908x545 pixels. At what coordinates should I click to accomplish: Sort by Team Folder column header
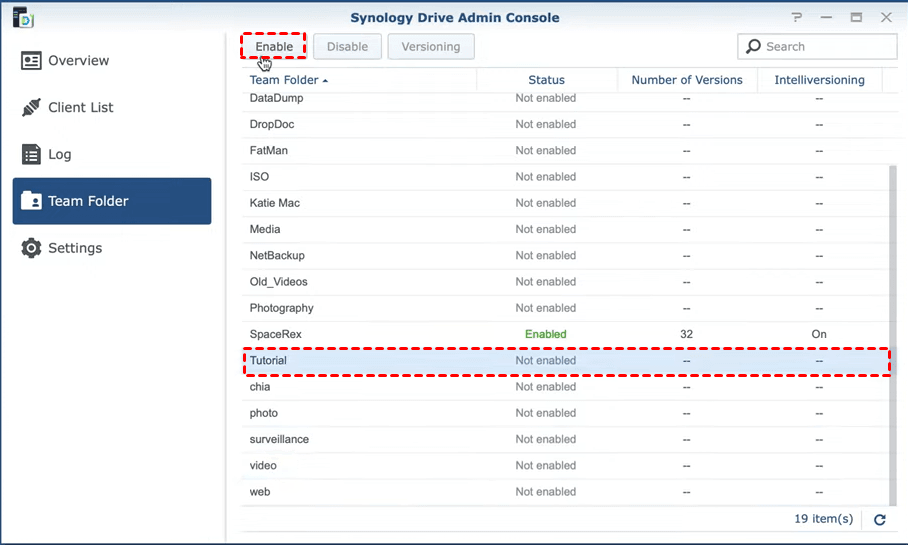click(x=284, y=80)
